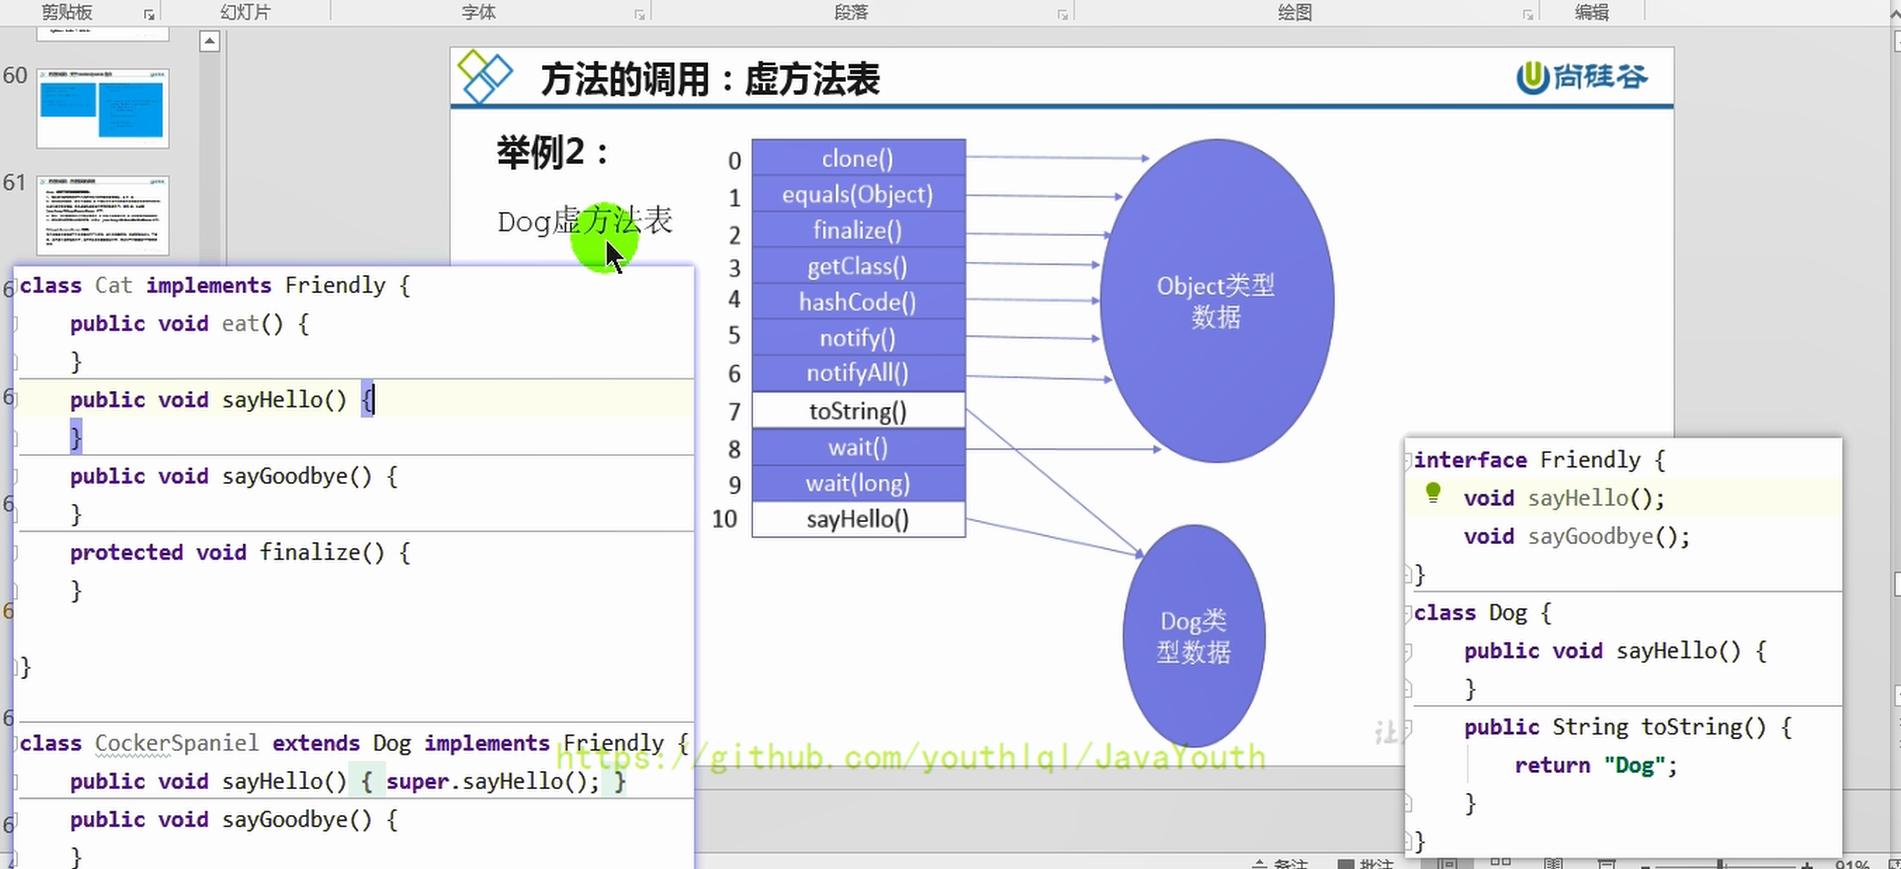Open the 段落 group dialog launcher
This screenshot has height=869, width=1901.
click(x=1063, y=15)
